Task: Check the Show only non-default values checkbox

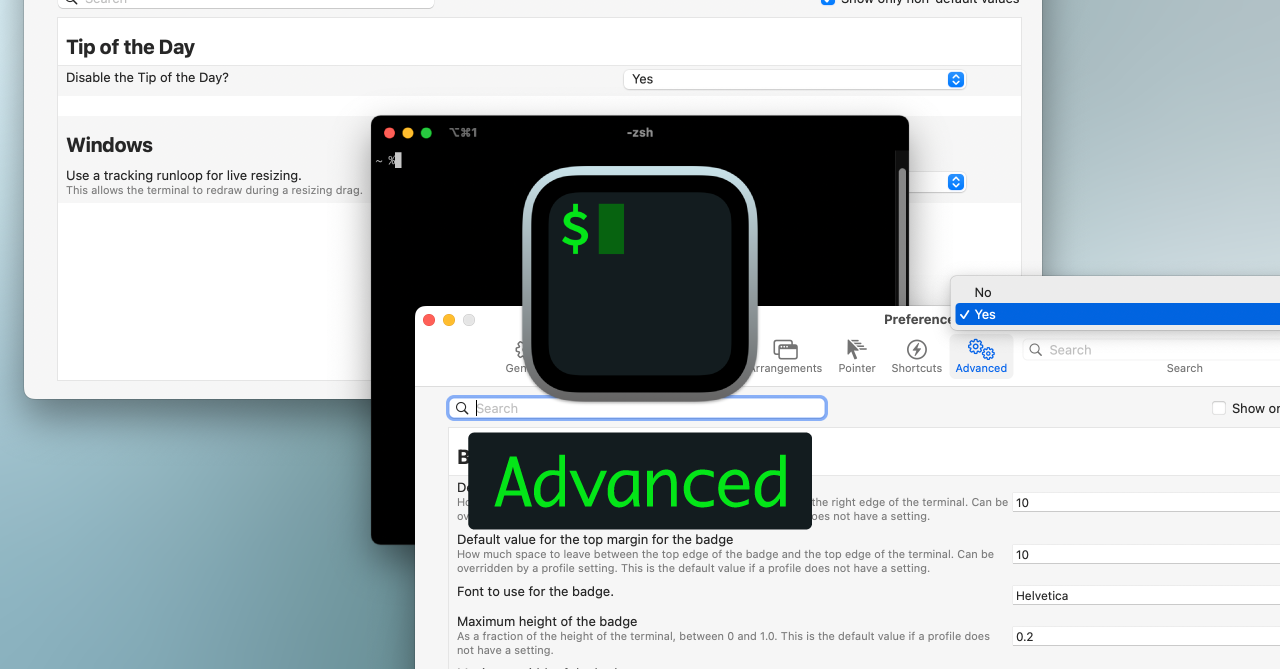Action: (x=828, y=2)
